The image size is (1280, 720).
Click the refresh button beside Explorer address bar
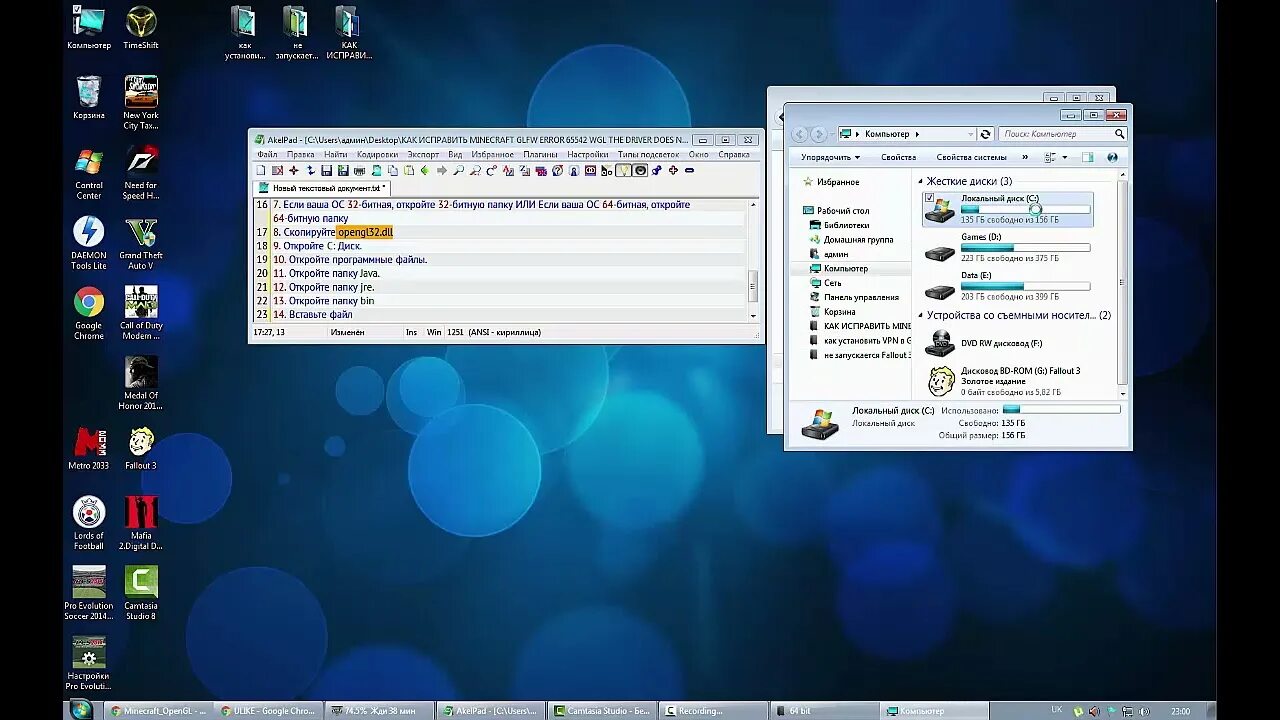[x=986, y=134]
